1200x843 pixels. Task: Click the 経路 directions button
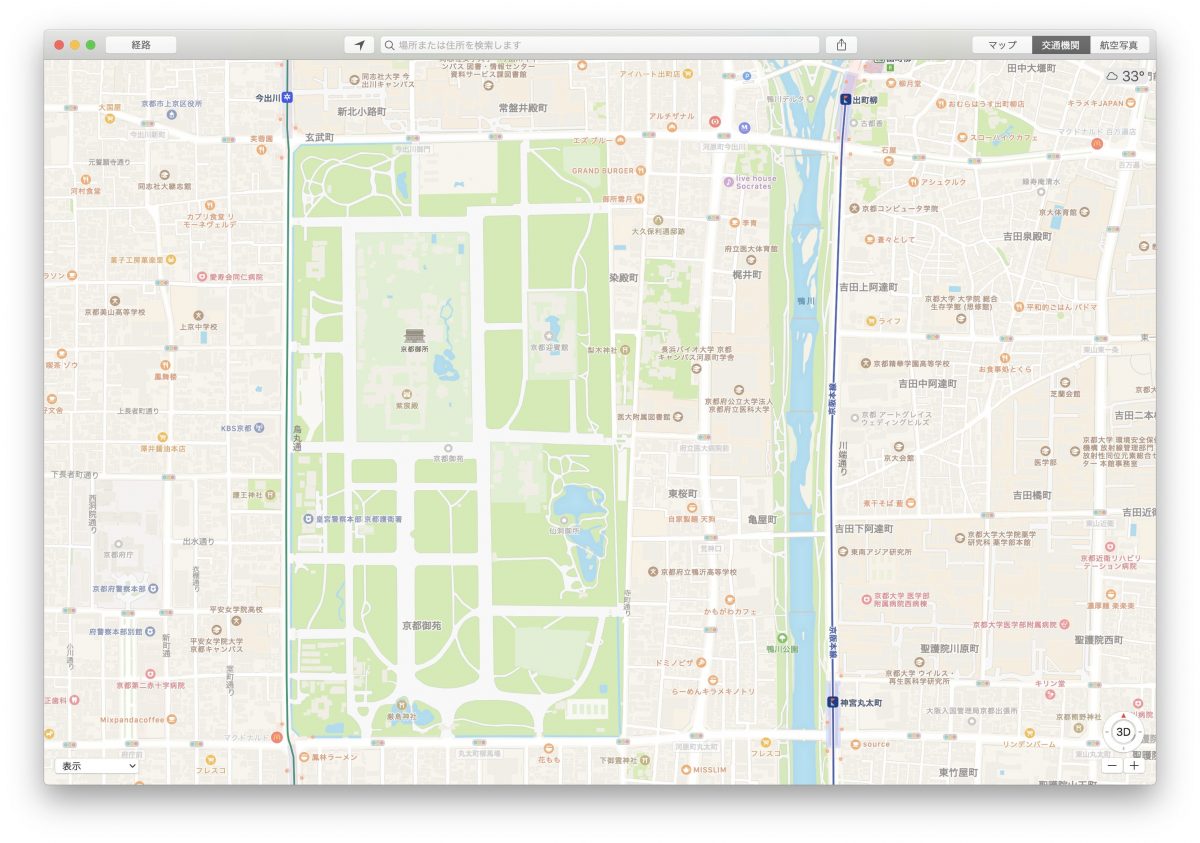pyautogui.click(x=141, y=45)
